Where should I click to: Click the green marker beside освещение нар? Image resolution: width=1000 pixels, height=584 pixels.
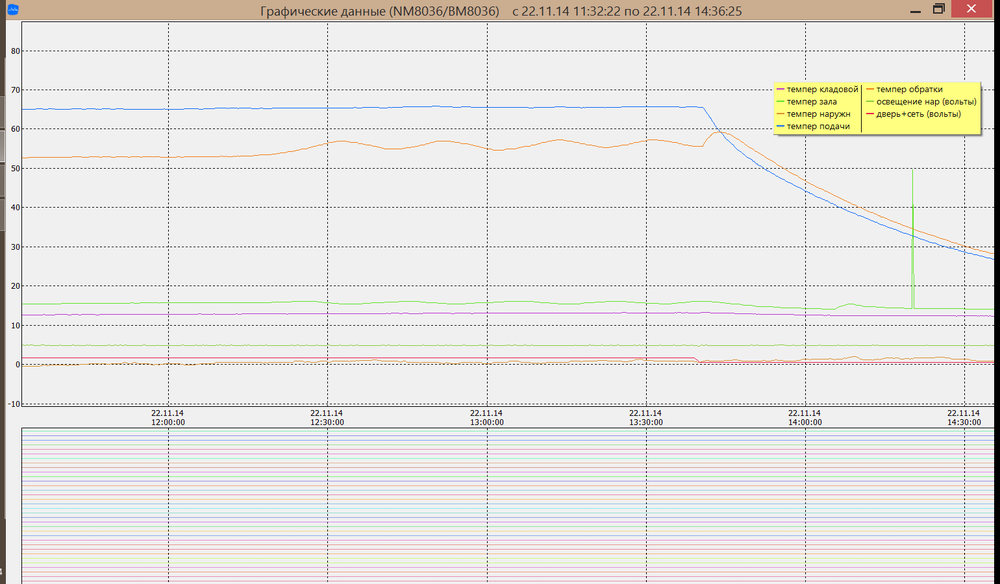click(870, 102)
